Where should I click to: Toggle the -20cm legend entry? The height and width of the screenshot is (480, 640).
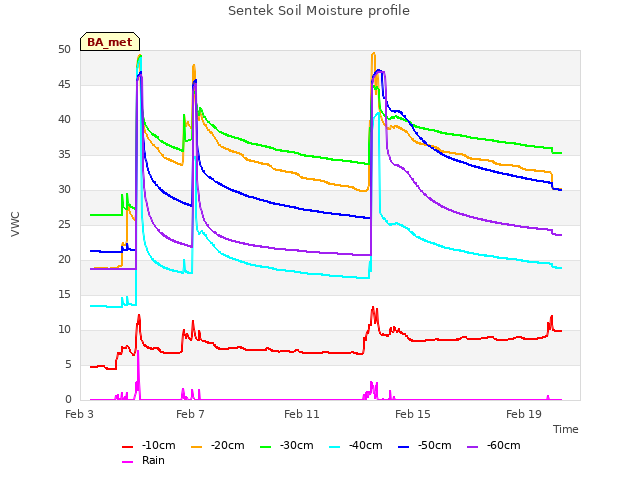218,446
